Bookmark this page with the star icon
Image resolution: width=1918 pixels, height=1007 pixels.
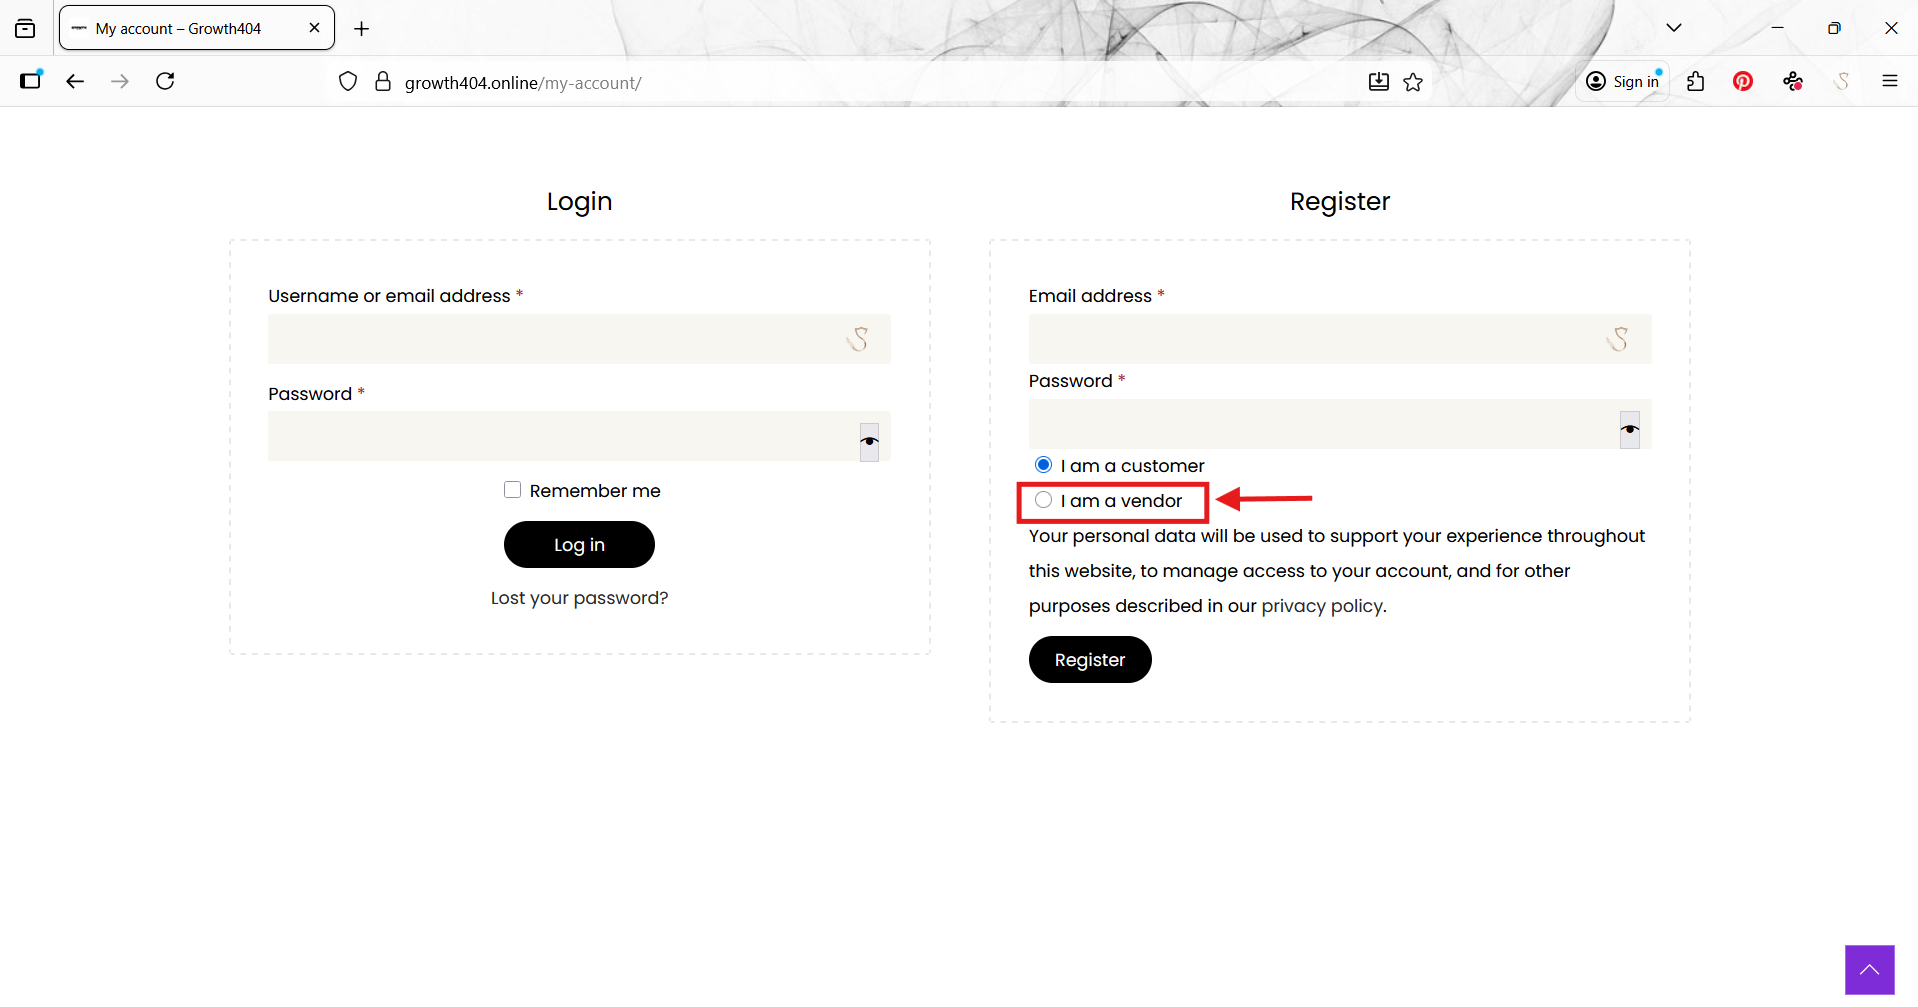coord(1413,82)
